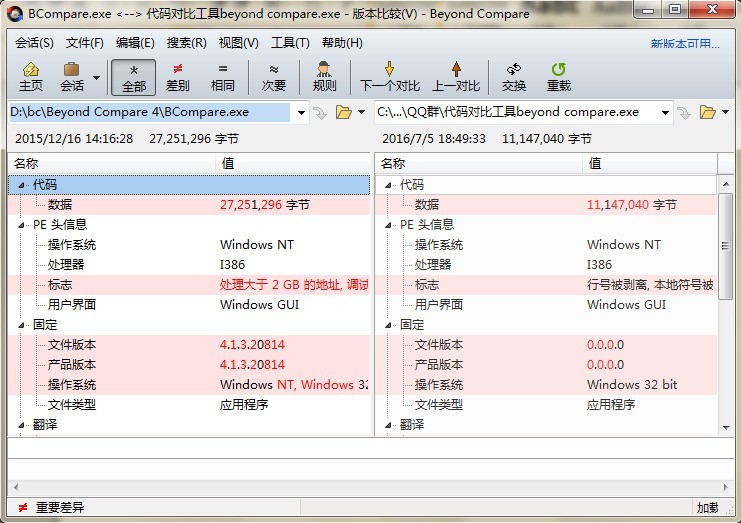The image size is (741, 523).
Task: Select the left 数据 row
Action: pyautogui.click(x=189, y=205)
